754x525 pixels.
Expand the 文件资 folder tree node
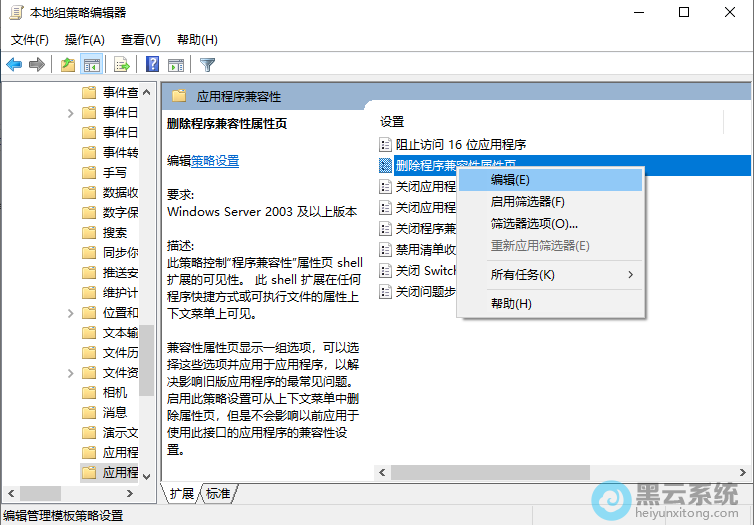71,372
